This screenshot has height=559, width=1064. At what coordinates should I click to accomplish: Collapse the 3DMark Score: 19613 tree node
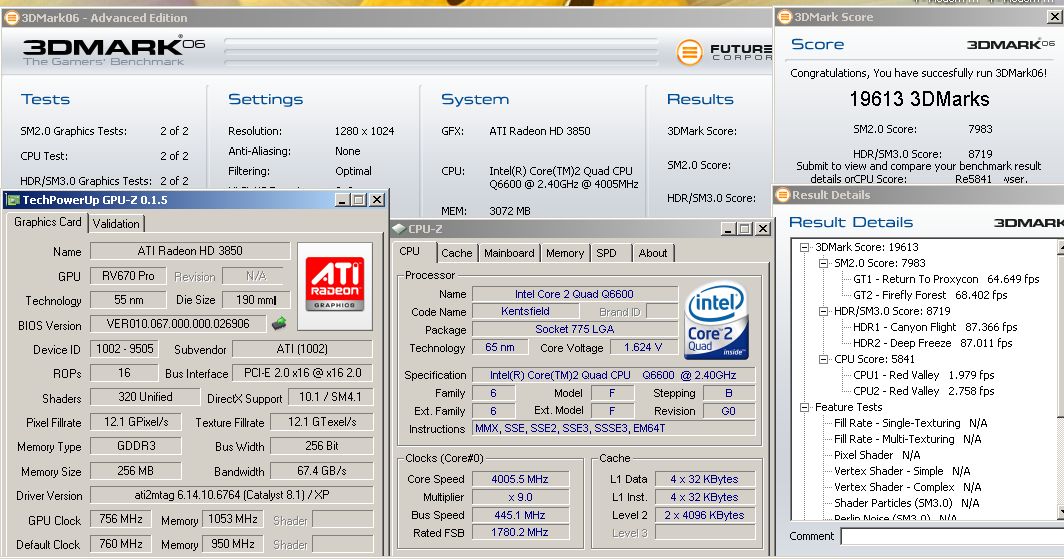(804, 248)
